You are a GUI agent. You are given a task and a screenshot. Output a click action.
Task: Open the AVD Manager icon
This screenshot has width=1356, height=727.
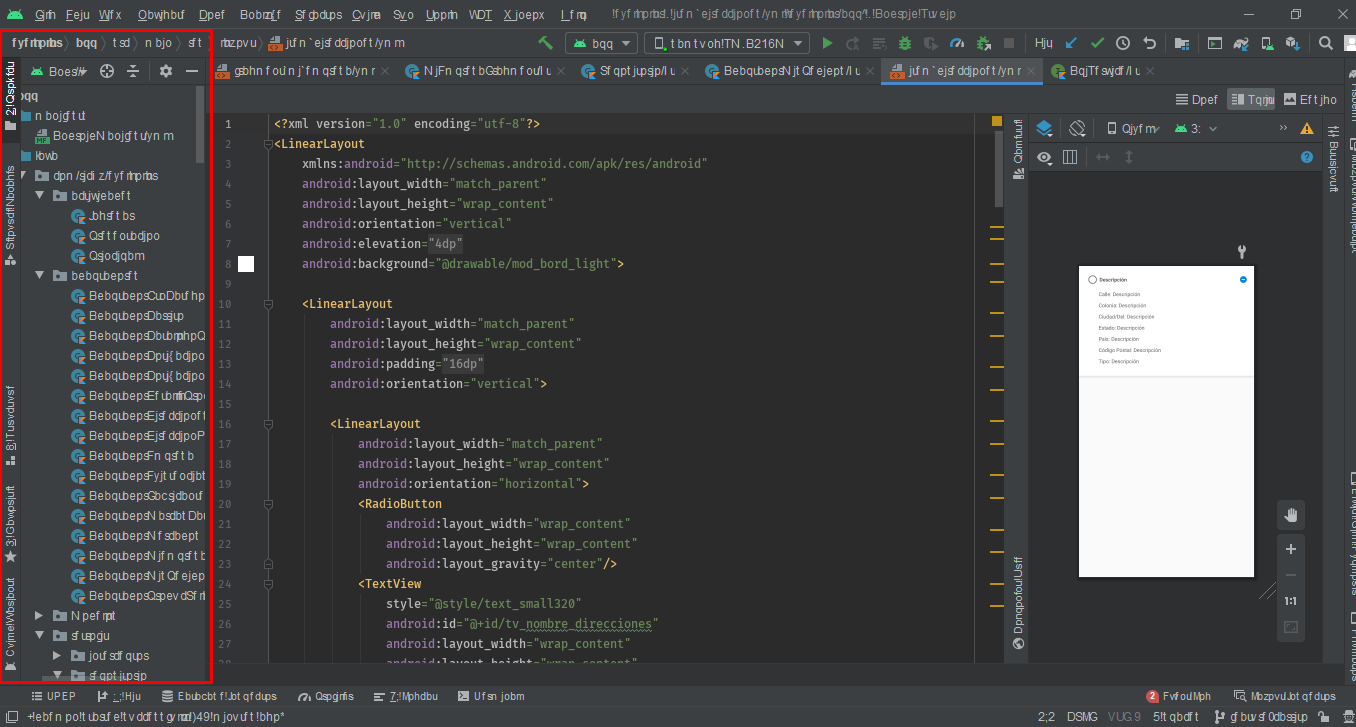(x=1267, y=43)
